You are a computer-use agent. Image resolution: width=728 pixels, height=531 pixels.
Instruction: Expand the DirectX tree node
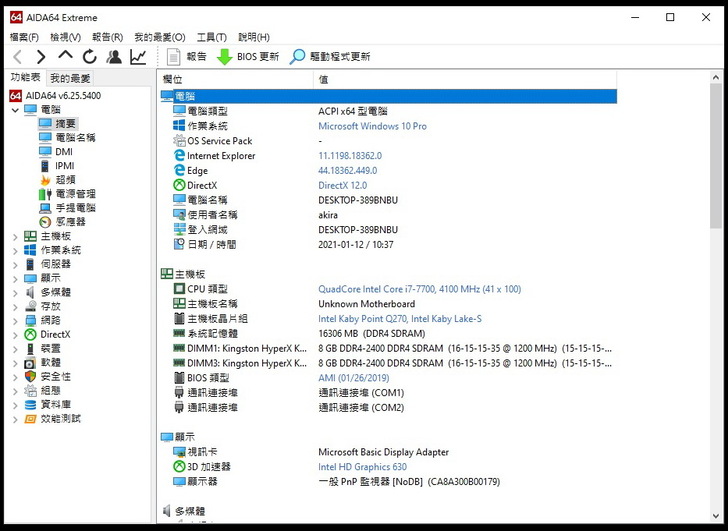[14, 334]
